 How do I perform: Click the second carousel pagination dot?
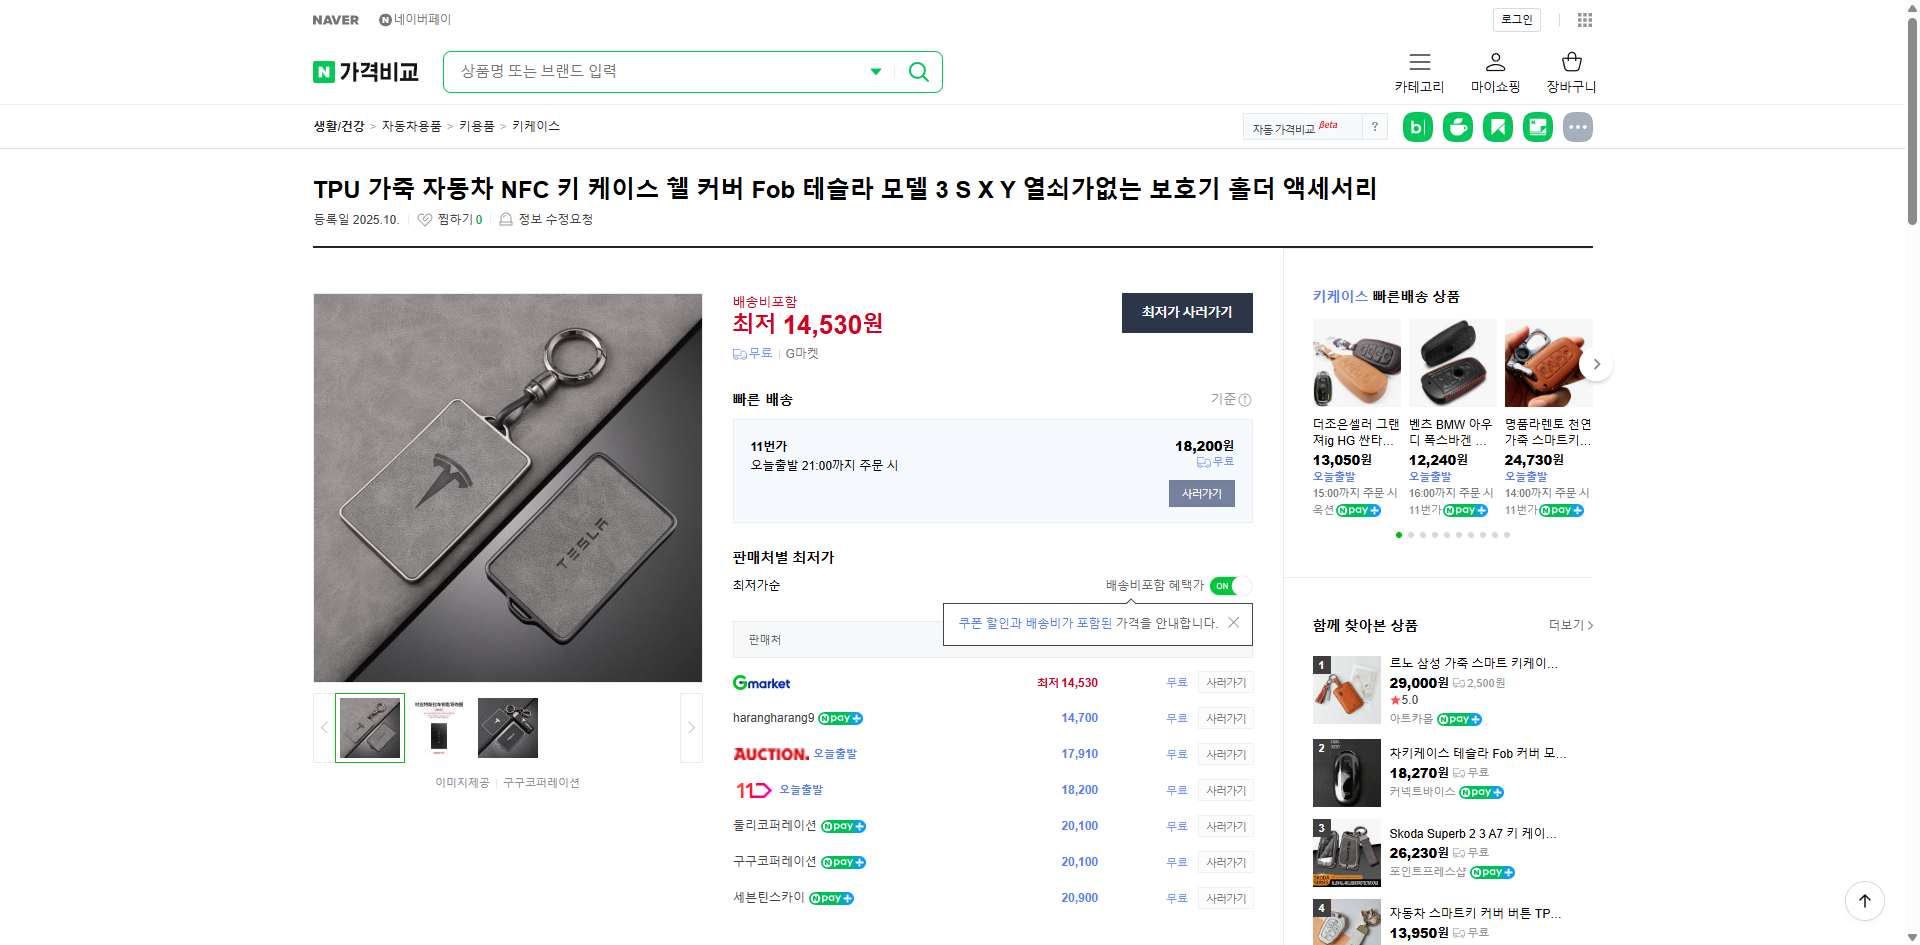pos(1411,535)
